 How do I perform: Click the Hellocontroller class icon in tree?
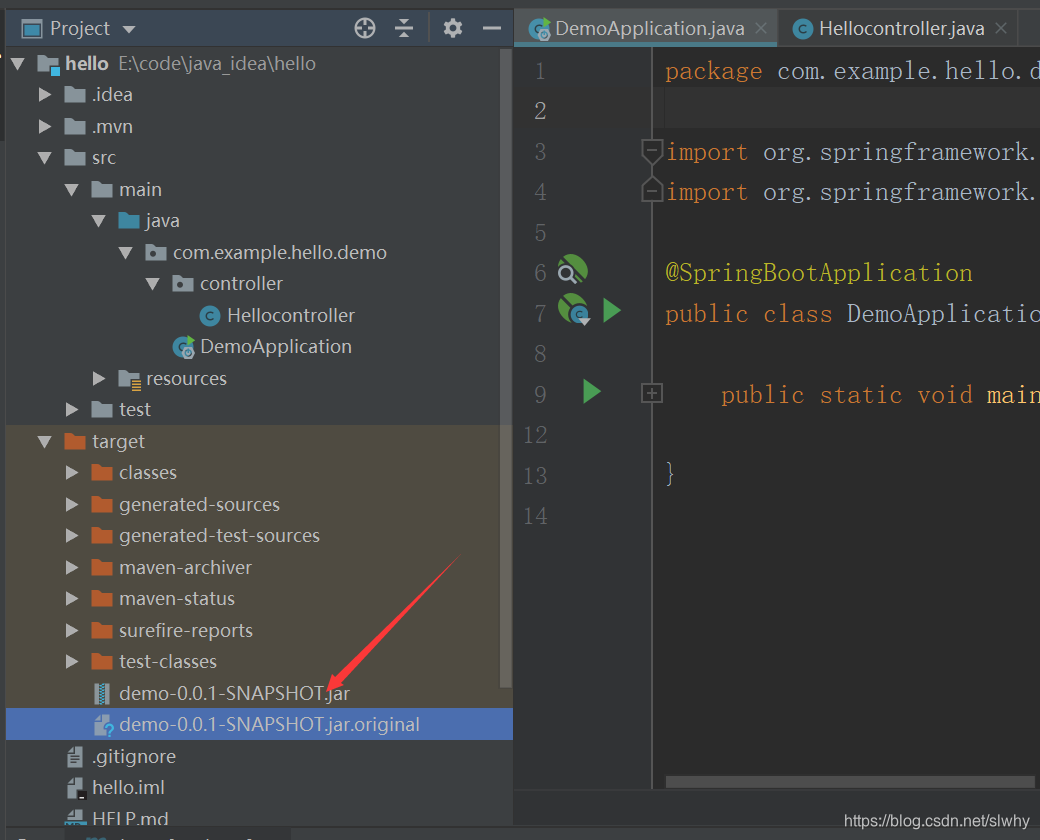pyautogui.click(x=210, y=316)
